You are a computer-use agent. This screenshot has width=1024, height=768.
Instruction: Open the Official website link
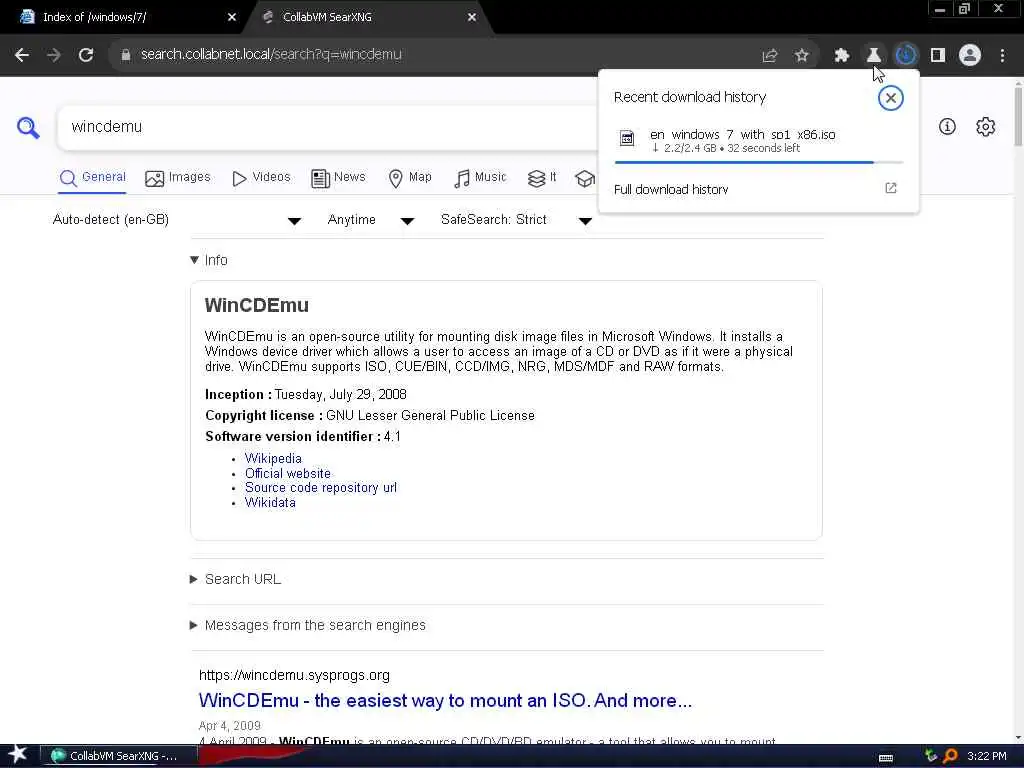point(287,473)
